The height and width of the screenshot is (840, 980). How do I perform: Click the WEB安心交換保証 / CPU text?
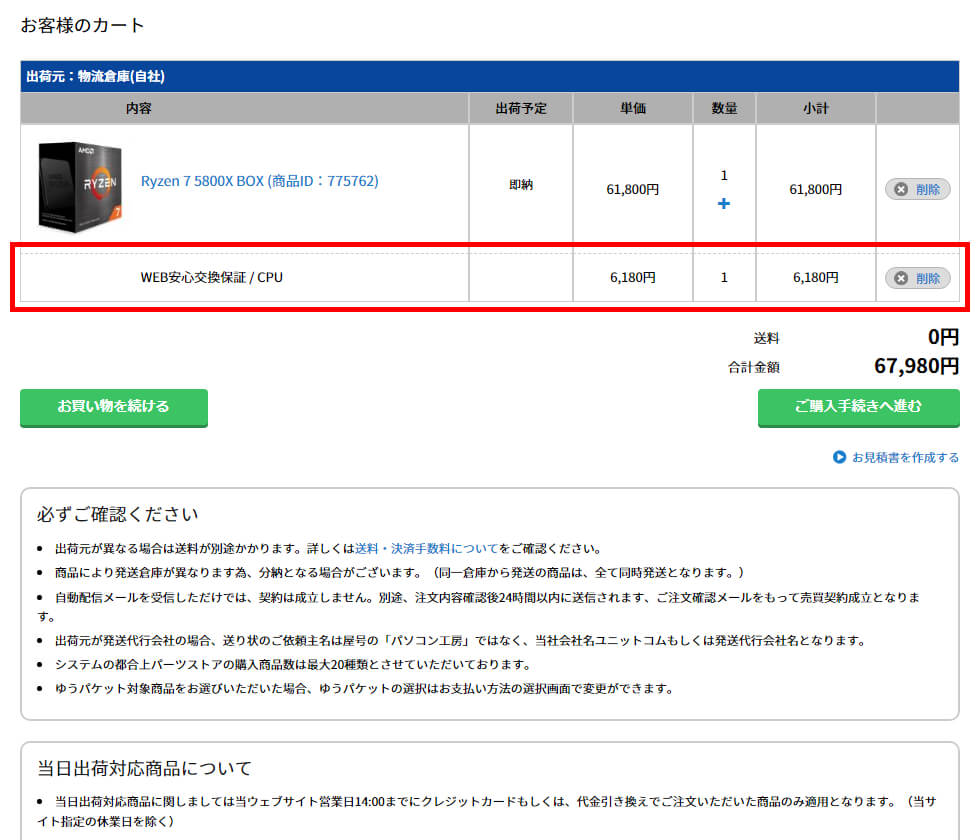pos(211,278)
